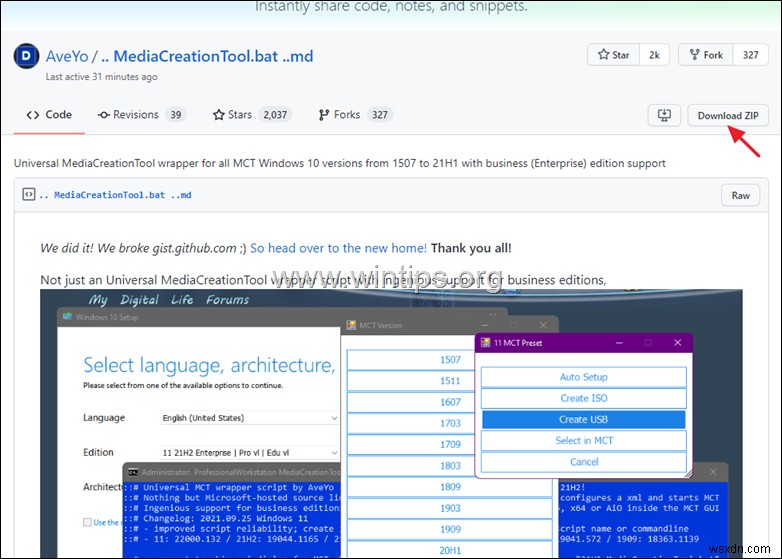Click the Star icon button
This screenshot has width=782, height=559.
[x=616, y=55]
